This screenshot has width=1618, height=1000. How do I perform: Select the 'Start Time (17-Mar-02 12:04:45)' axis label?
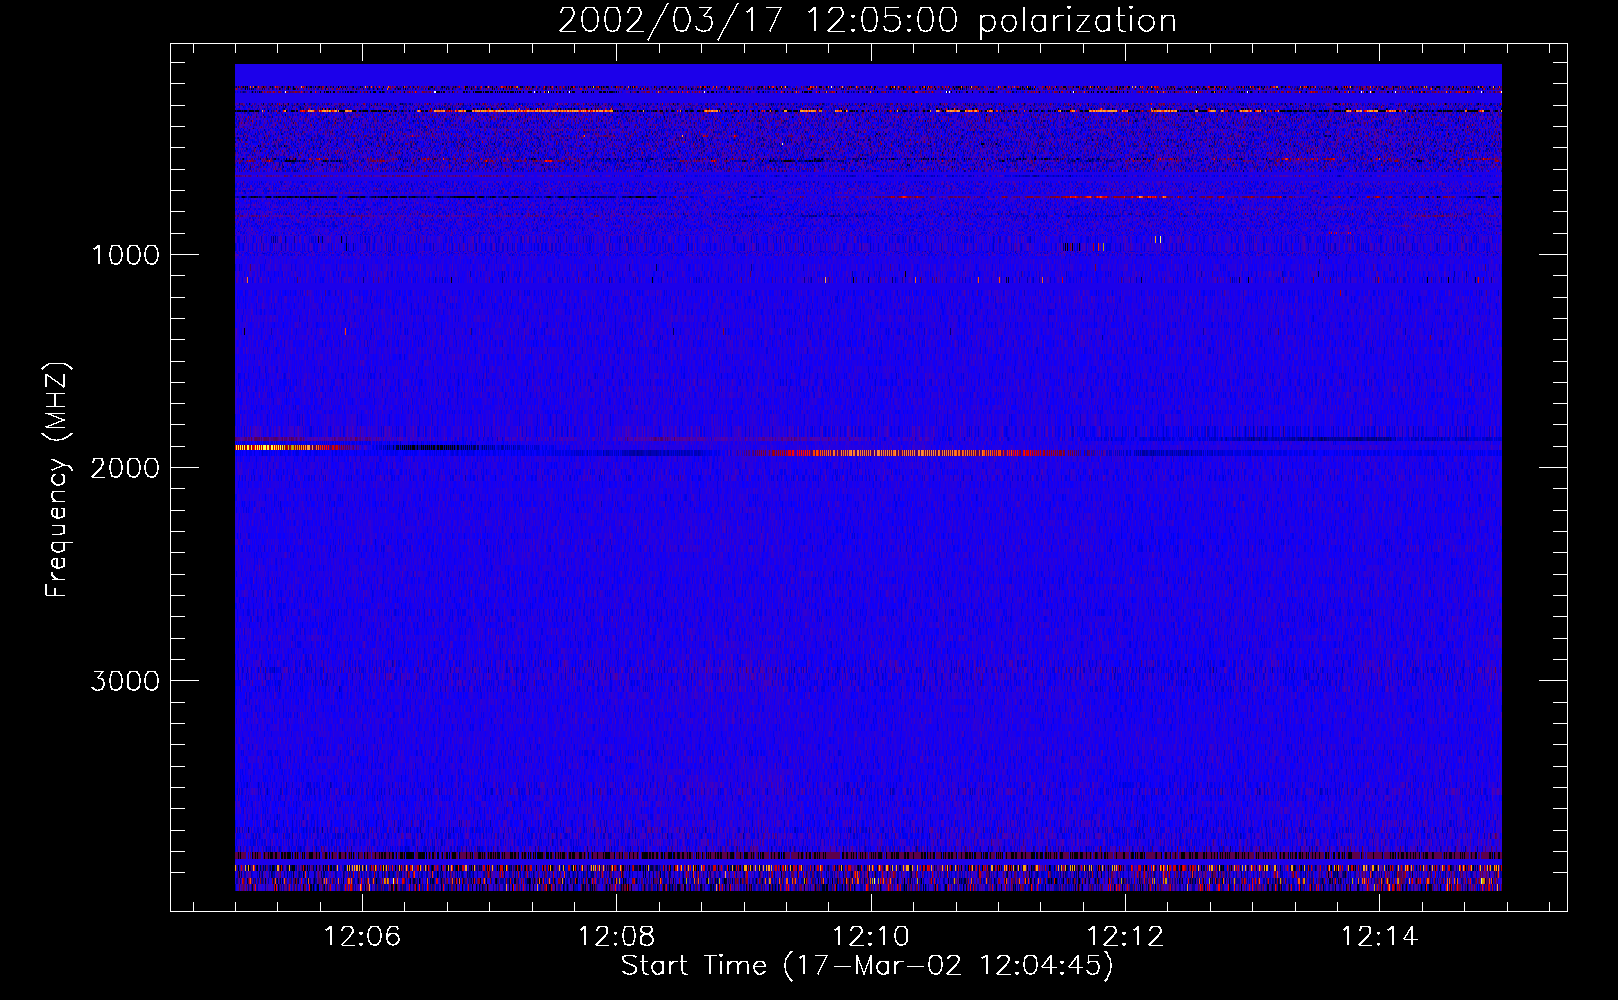pos(867,966)
